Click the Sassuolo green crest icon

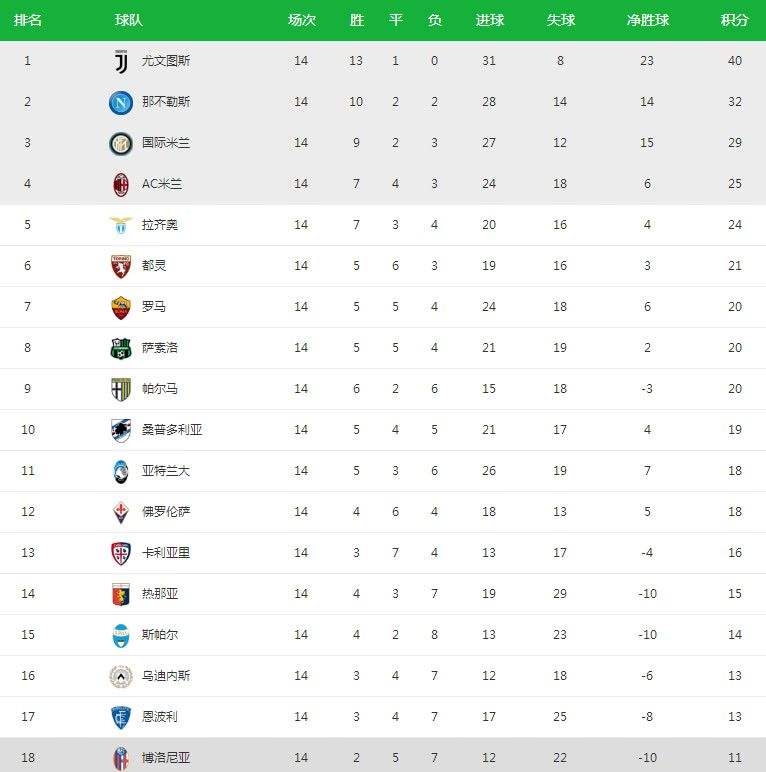pyautogui.click(x=121, y=348)
